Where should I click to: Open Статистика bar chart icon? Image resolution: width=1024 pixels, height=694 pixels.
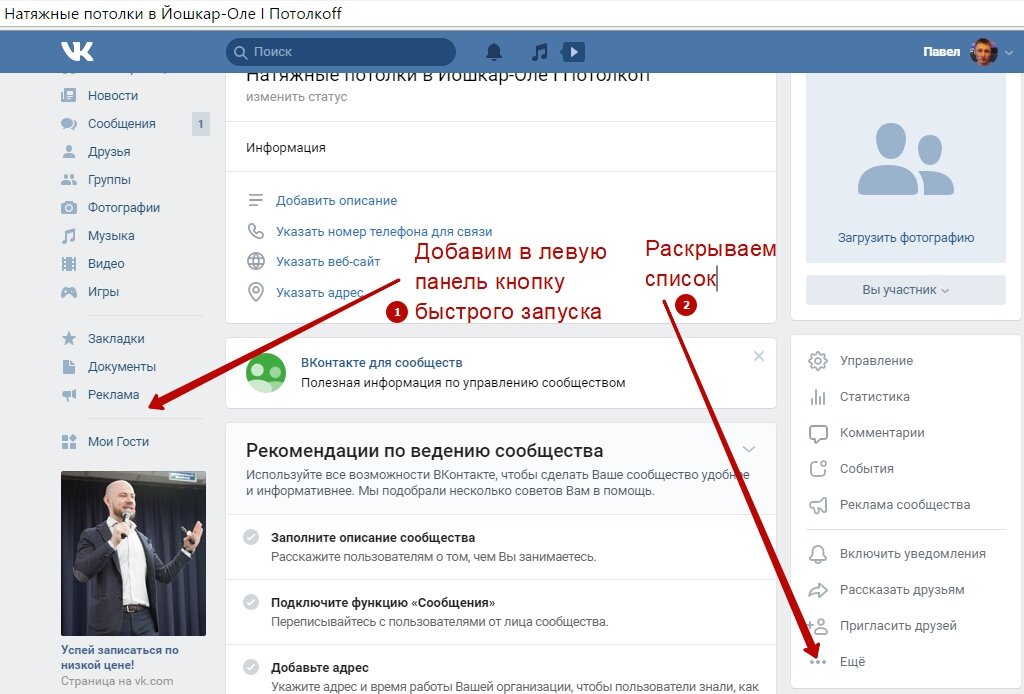pyautogui.click(x=818, y=396)
